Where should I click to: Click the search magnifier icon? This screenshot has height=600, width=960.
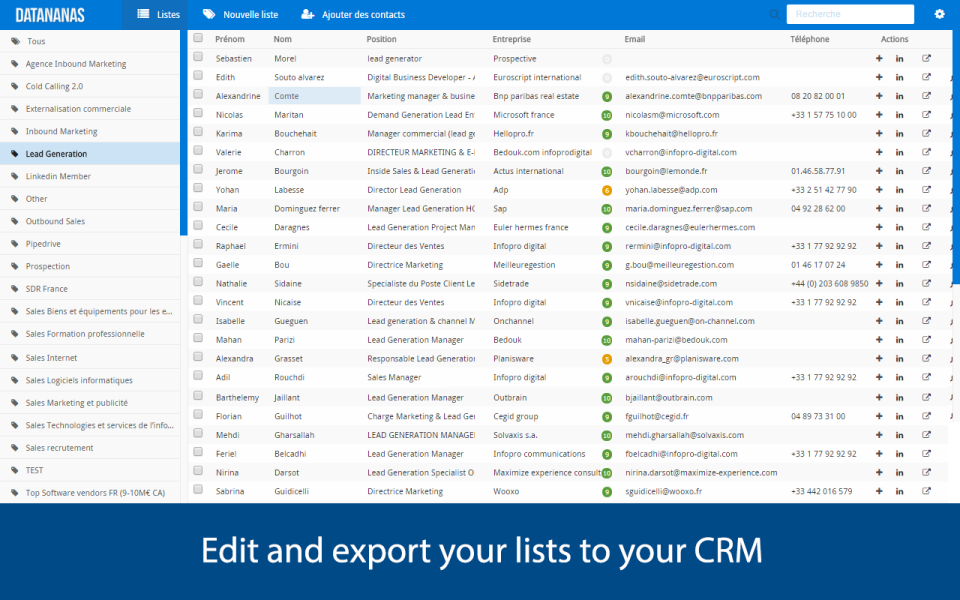774,14
